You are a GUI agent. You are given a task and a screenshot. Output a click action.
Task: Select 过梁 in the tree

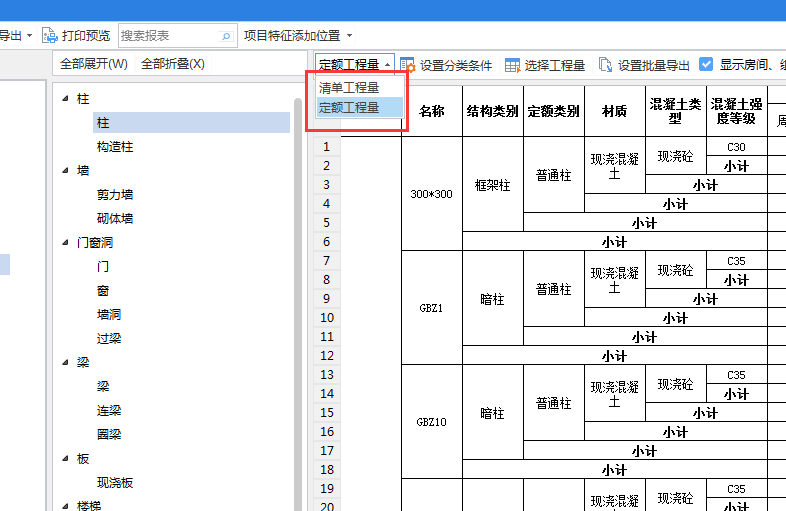(x=109, y=338)
